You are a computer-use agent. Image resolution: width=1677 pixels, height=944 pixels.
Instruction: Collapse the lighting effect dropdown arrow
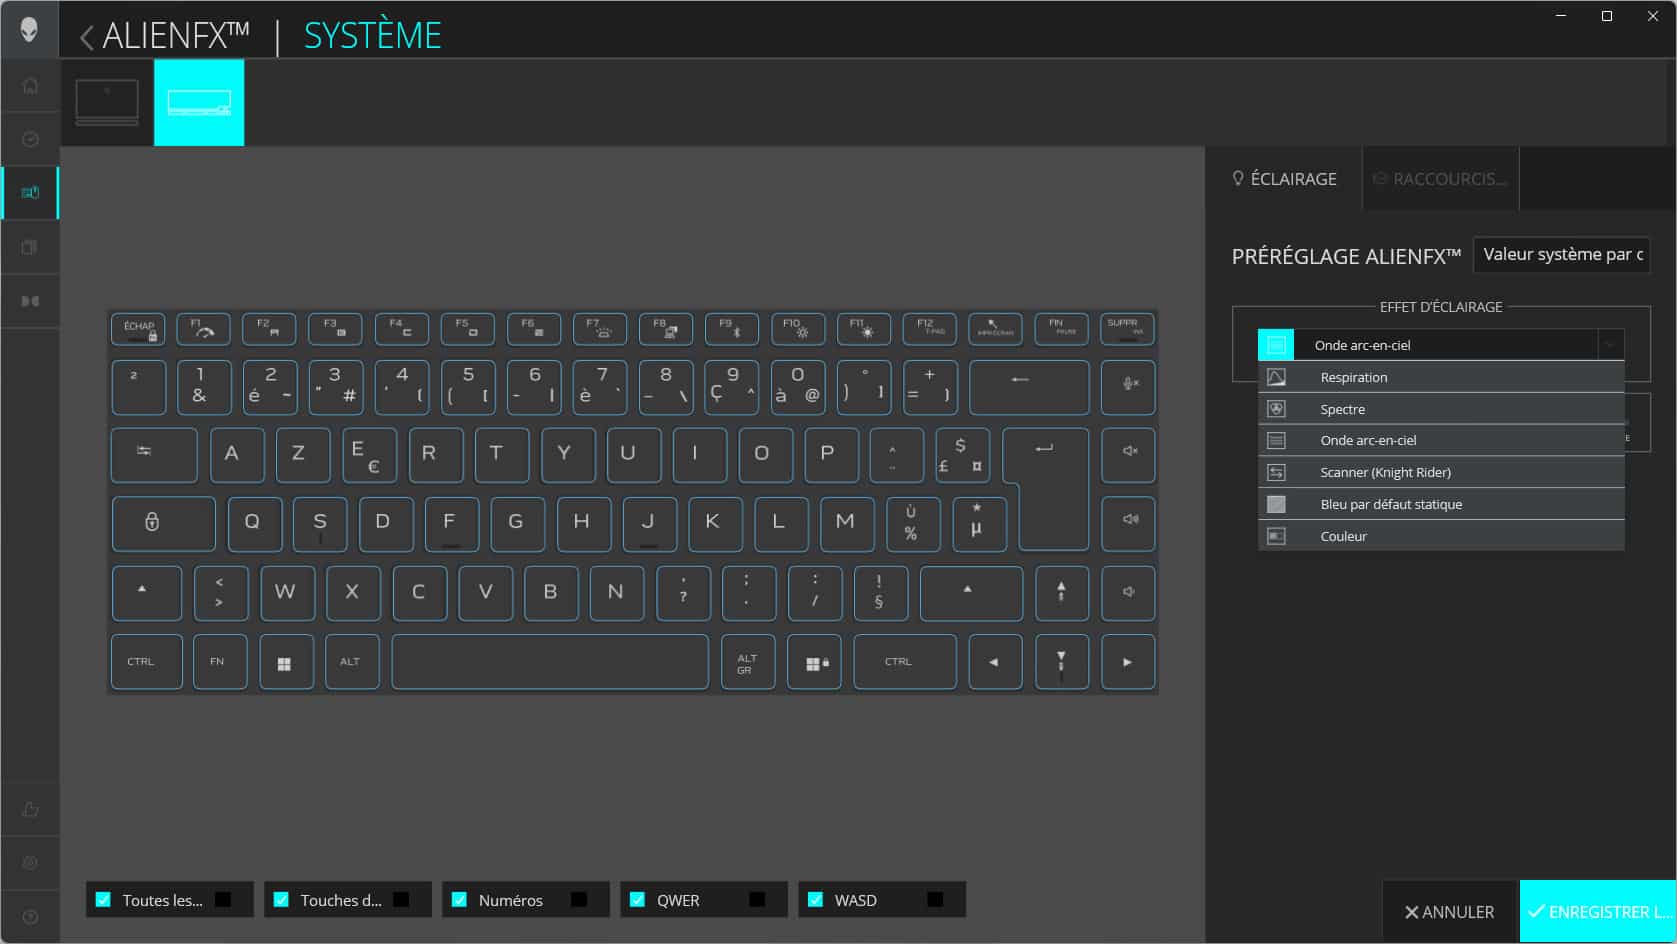coord(1609,345)
